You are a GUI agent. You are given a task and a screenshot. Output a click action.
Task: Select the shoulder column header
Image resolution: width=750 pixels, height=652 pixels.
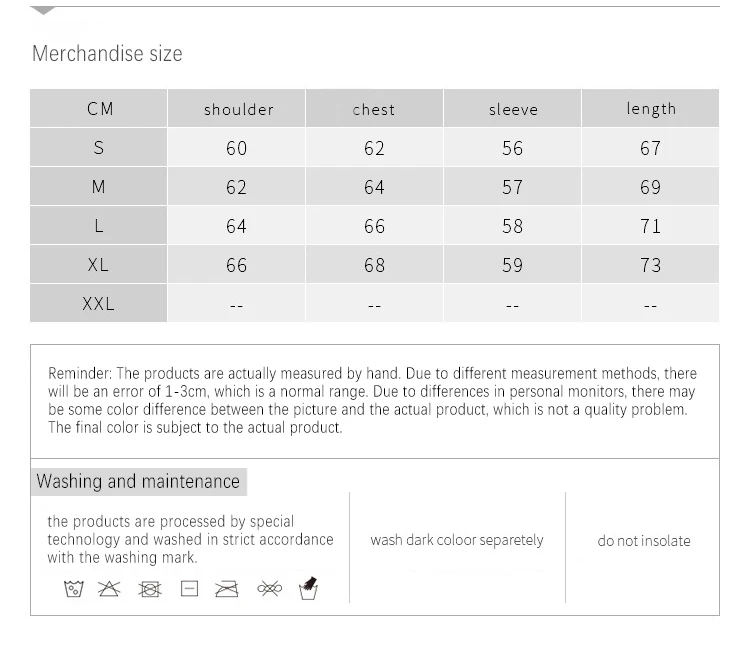pyautogui.click(x=238, y=109)
